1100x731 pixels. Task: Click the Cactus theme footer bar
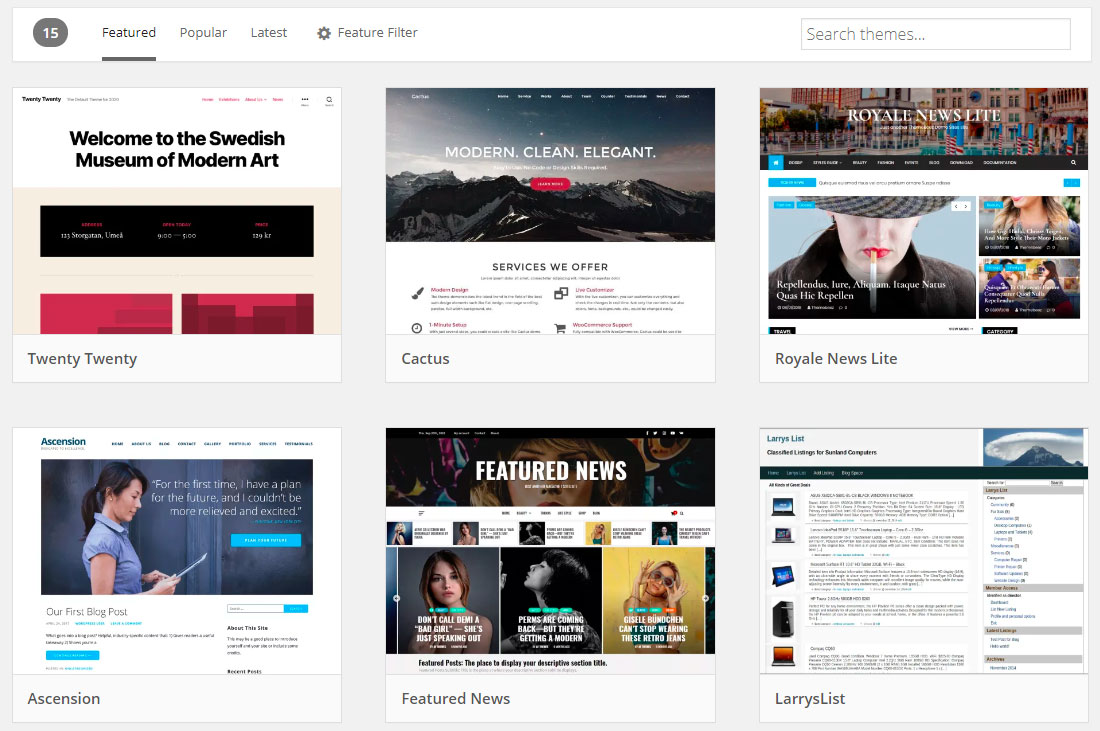pyautogui.click(x=550, y=358)
